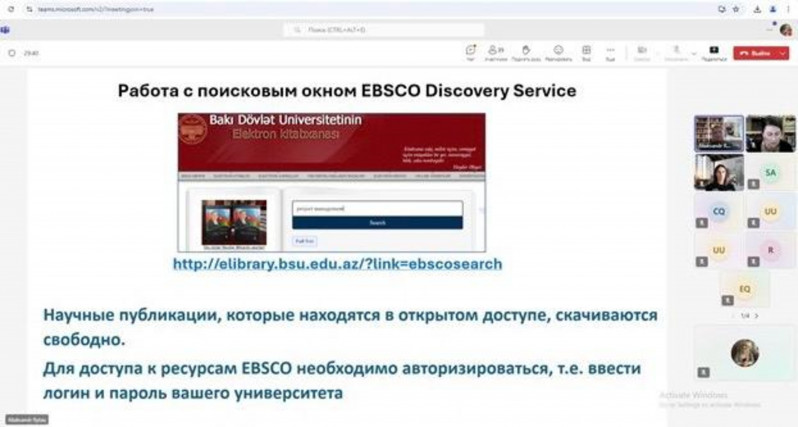Select the UU tile left of R

[x=719, y=250]
